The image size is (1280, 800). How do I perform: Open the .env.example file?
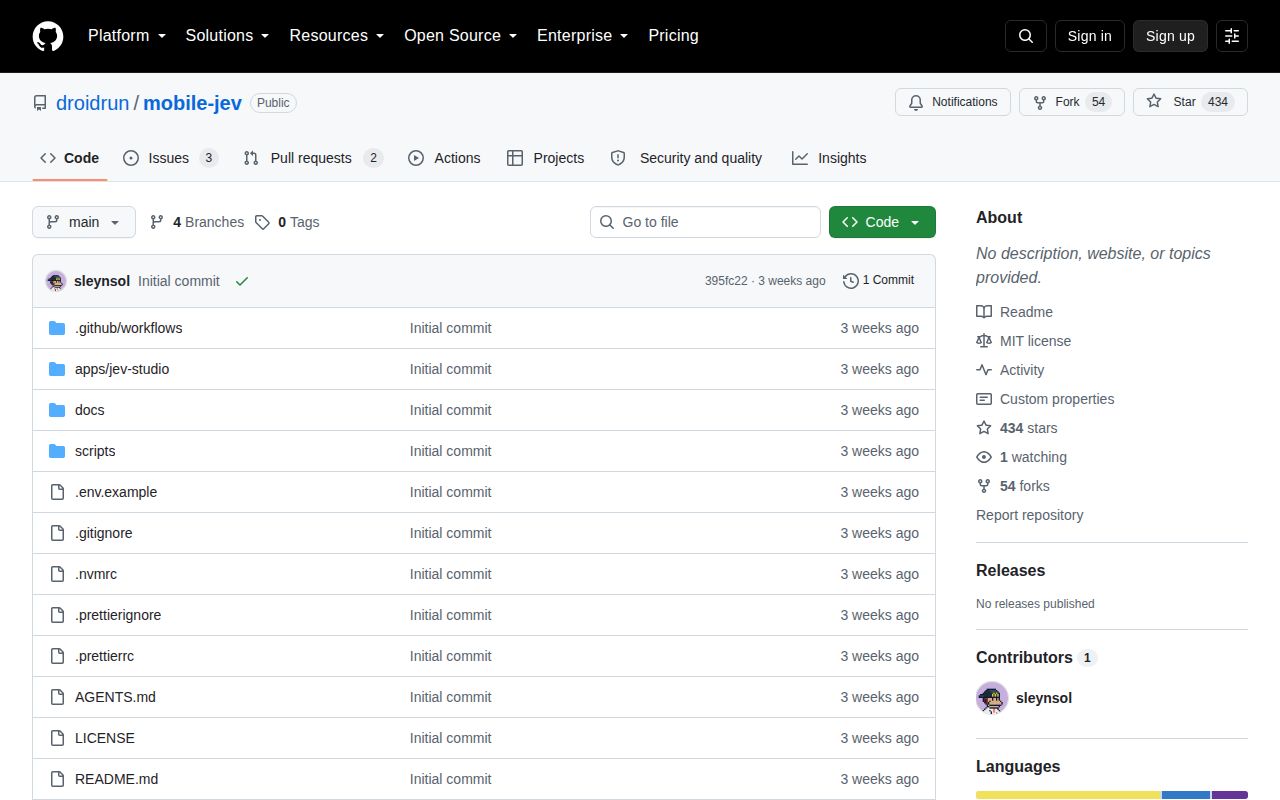pos(116,492)
